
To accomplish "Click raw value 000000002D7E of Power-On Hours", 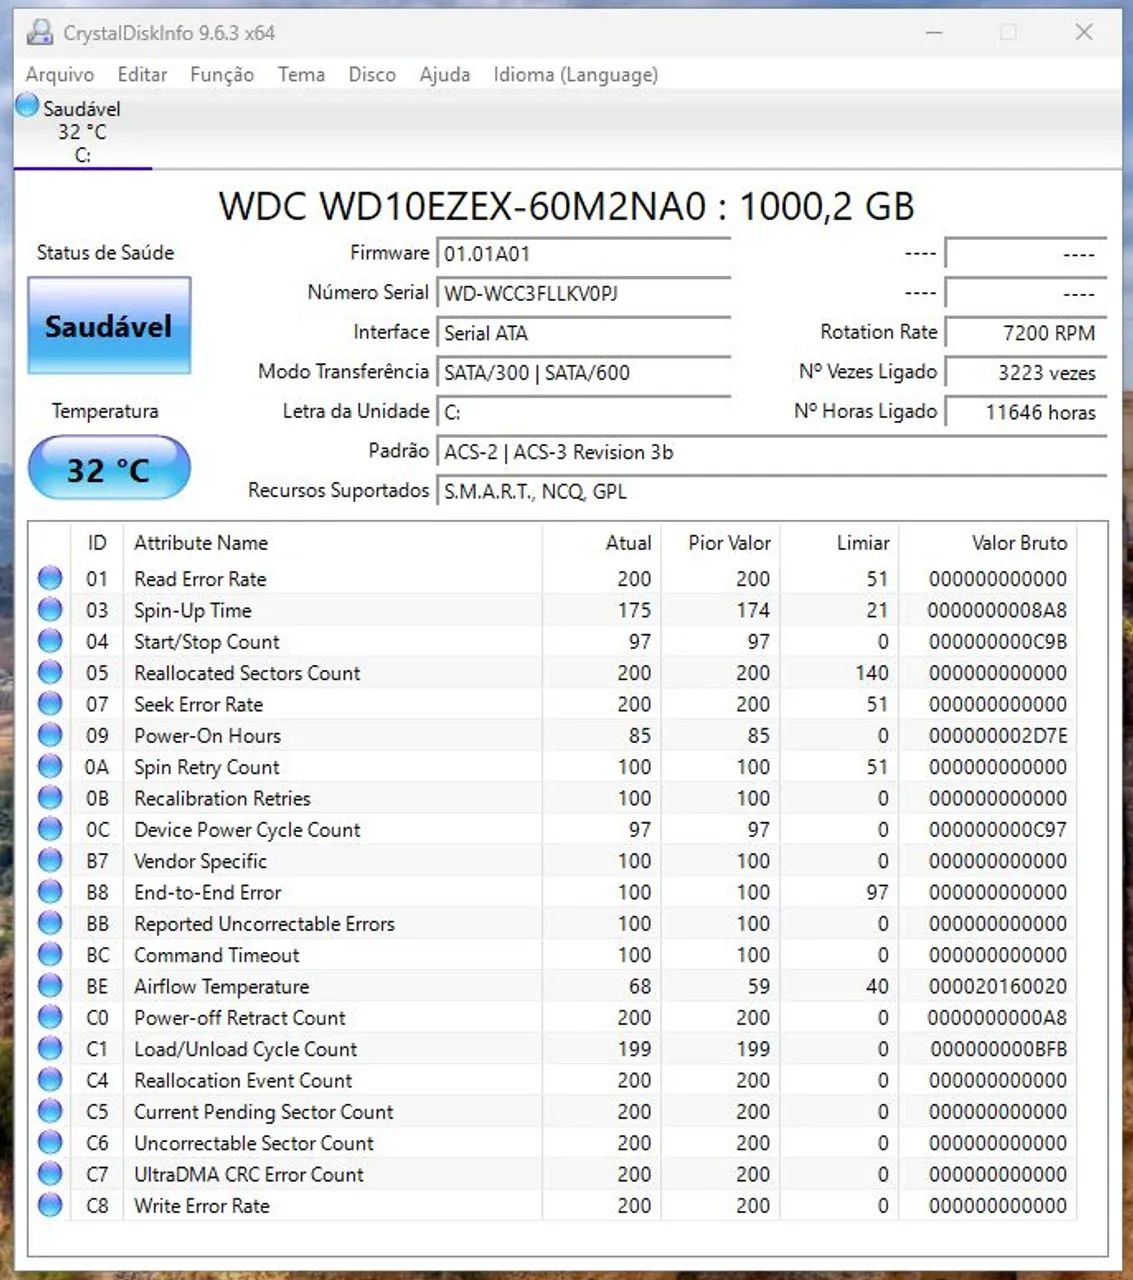I will [x=998, y=736].
